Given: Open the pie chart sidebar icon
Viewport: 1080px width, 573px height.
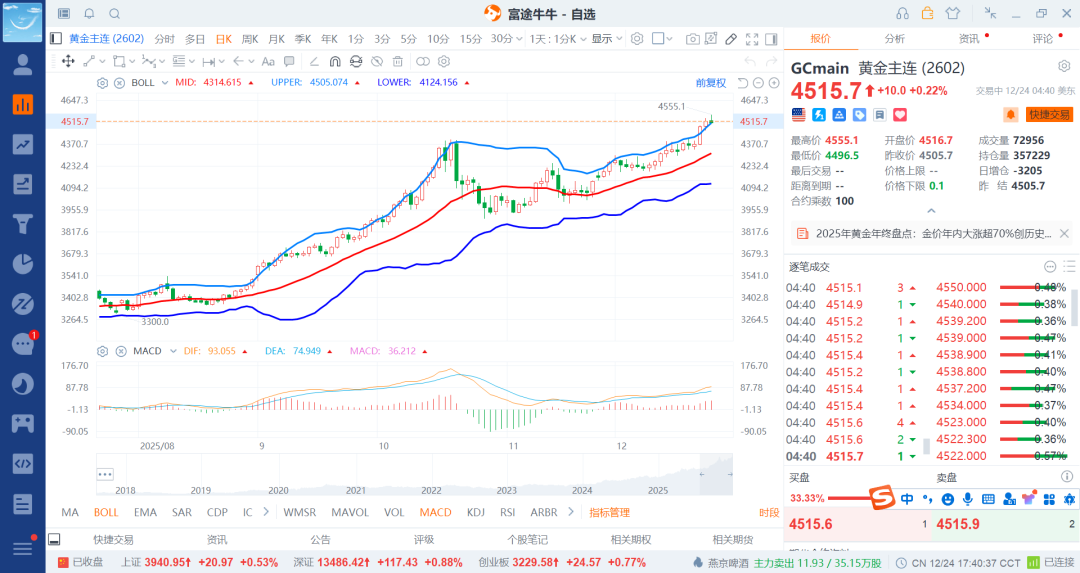Looking at the screenshot, I should (x=23, y=264).
